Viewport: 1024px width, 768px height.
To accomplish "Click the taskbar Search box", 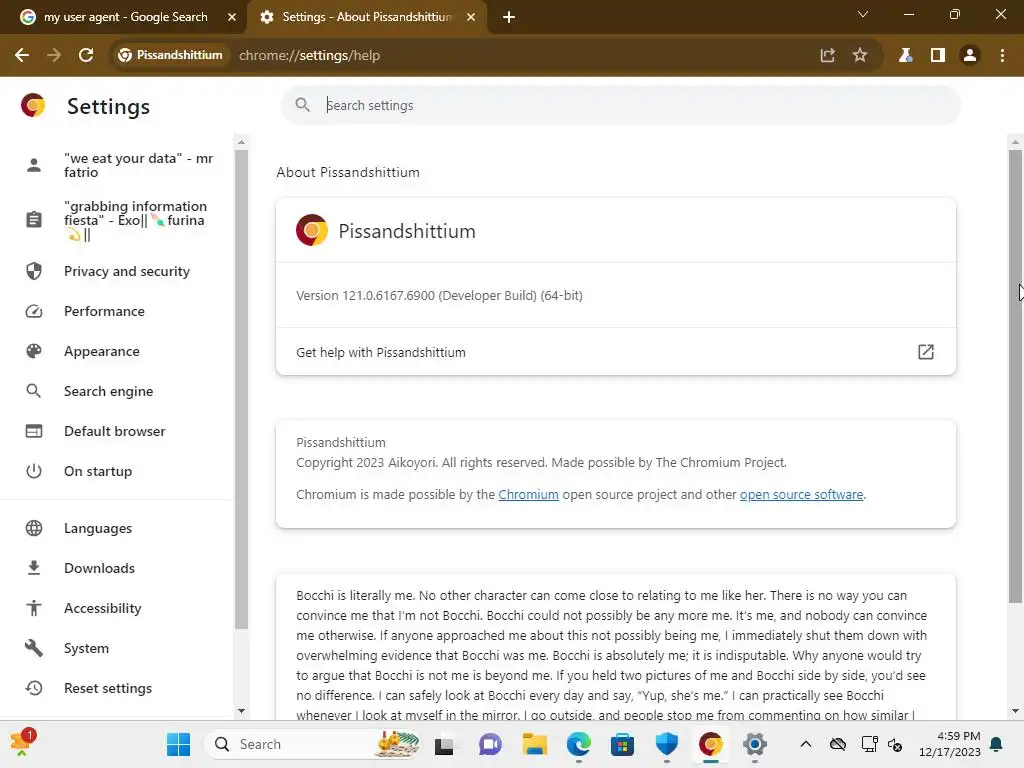I will pyautogui.click(x=313, y=744).
